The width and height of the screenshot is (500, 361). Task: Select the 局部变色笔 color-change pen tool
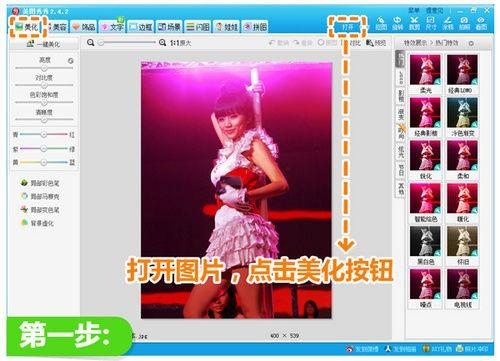40,210
